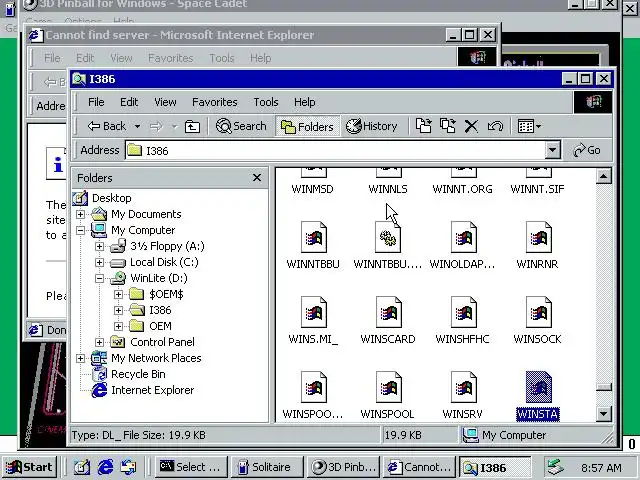Click the Copy To toolbar icon
640x480 pixels.
point(447,126)
